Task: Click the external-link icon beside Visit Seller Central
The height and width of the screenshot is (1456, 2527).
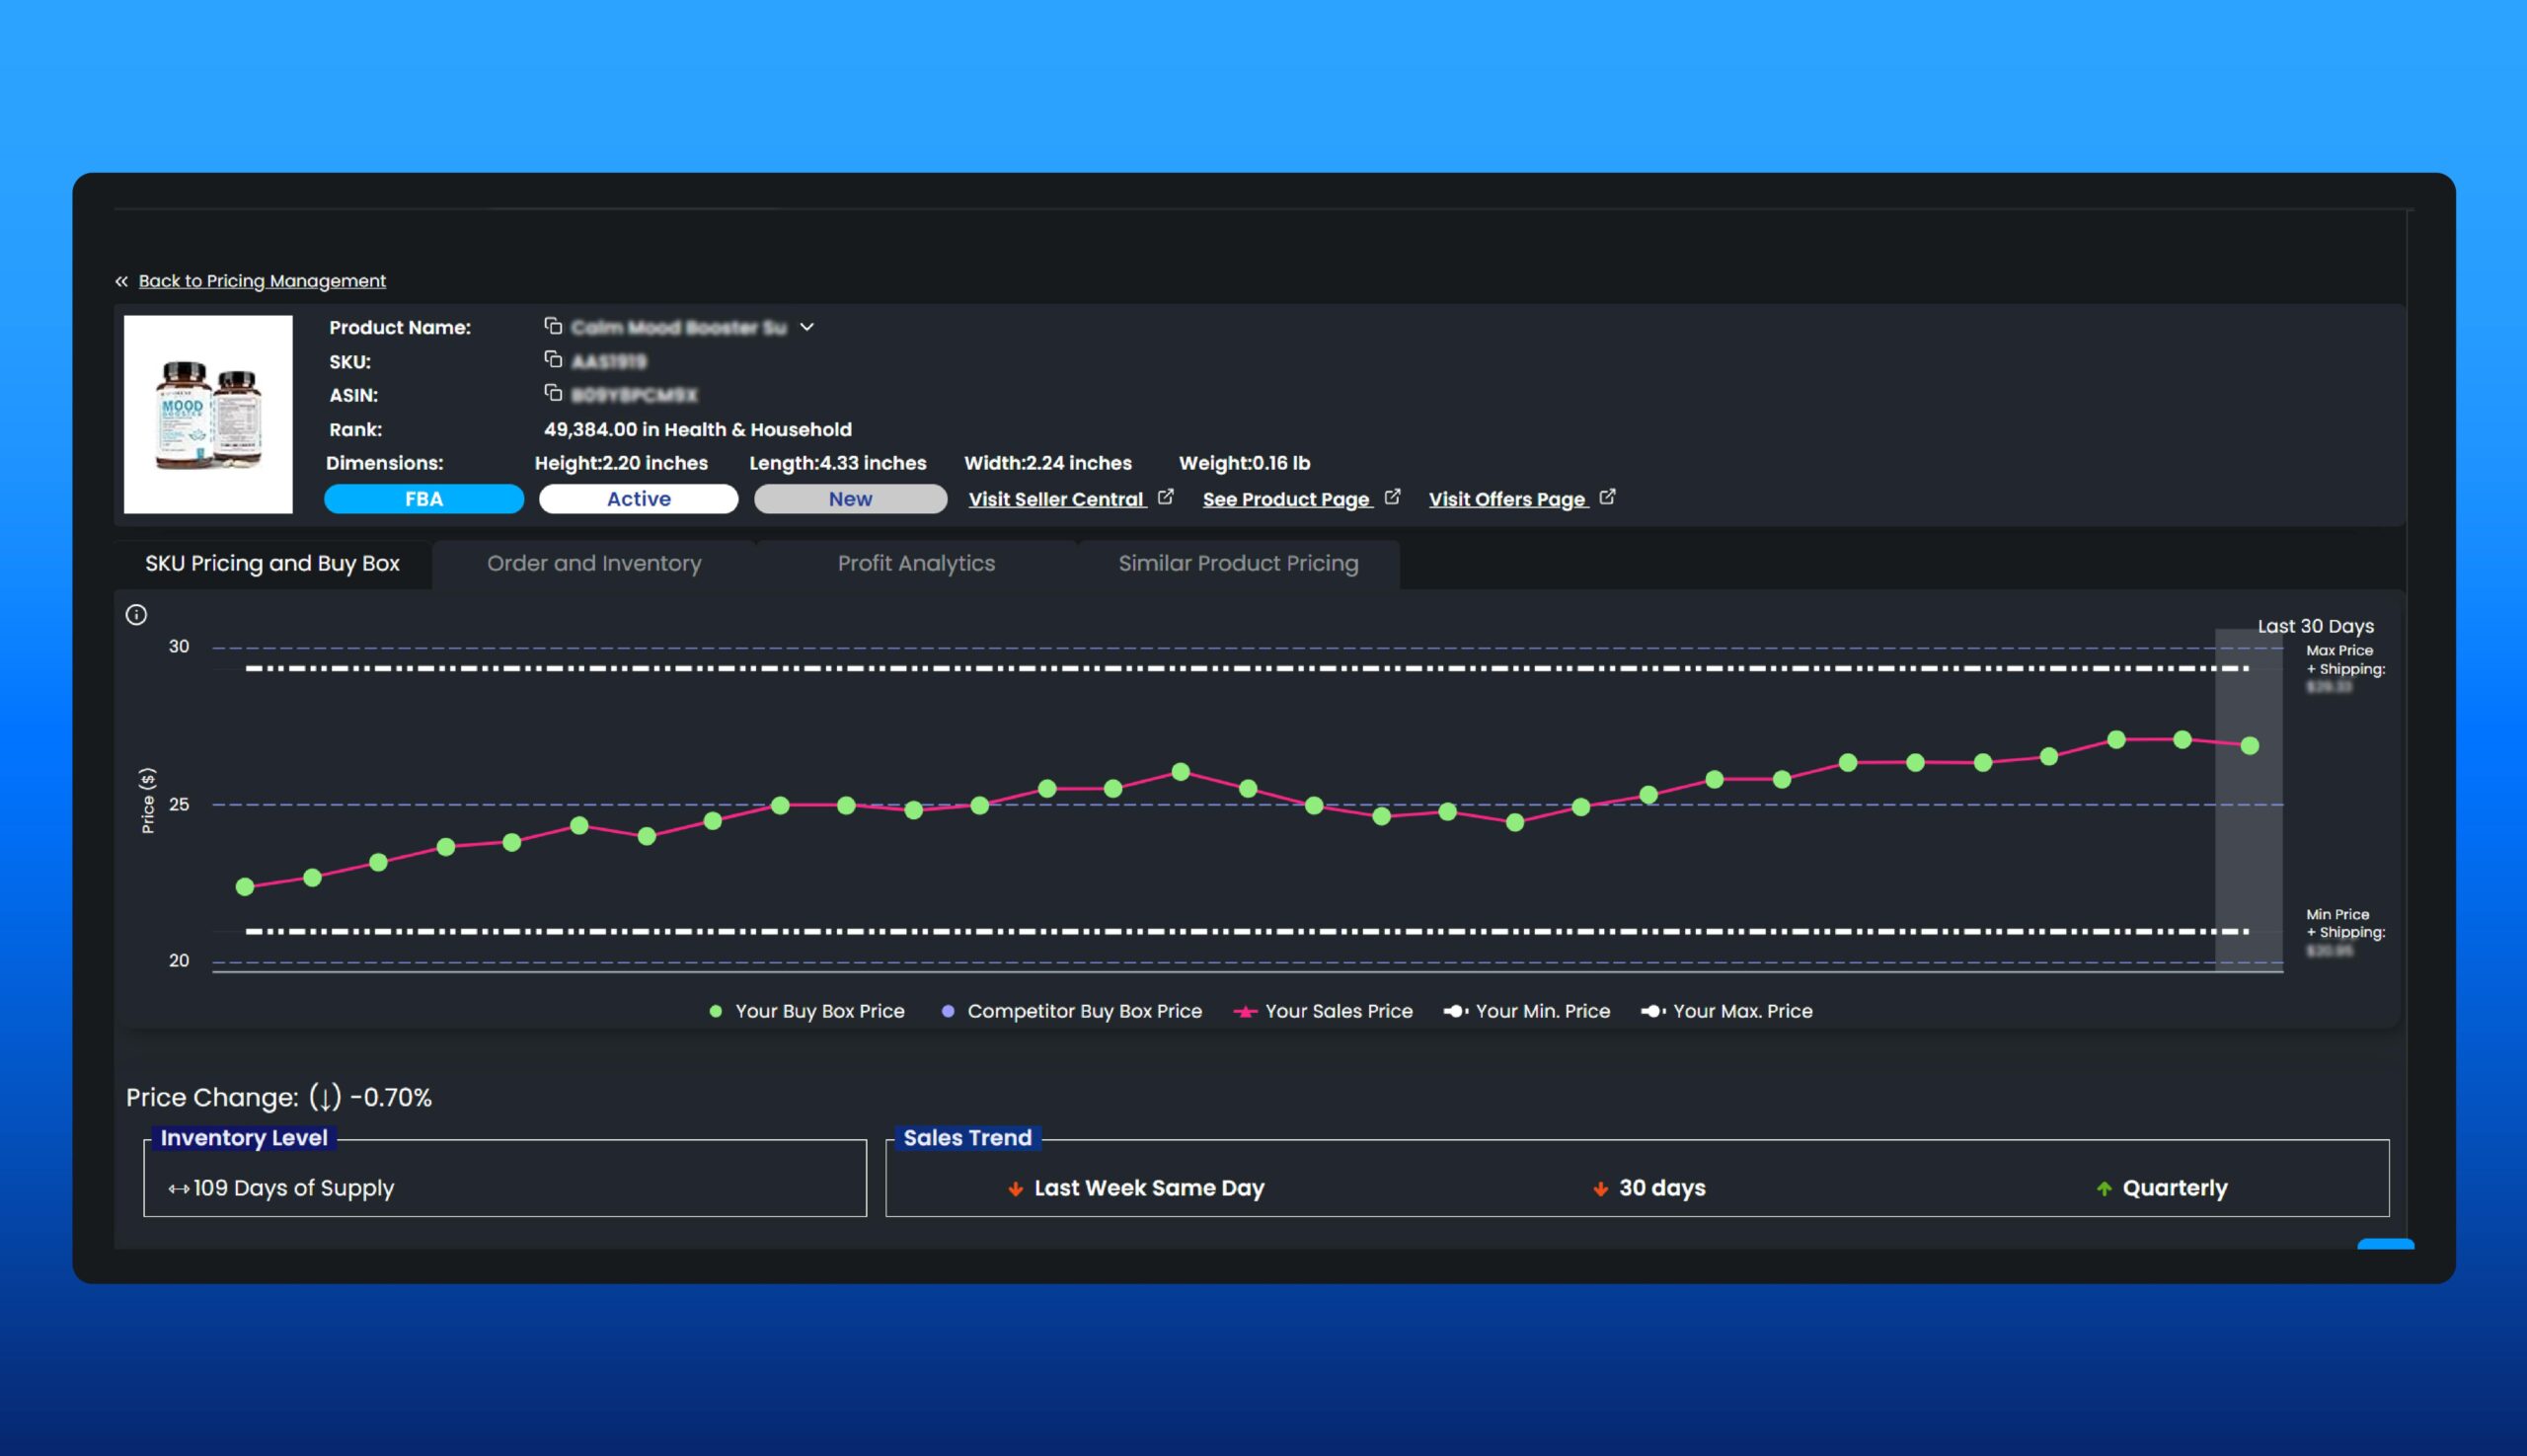Action: point(1166,495)
